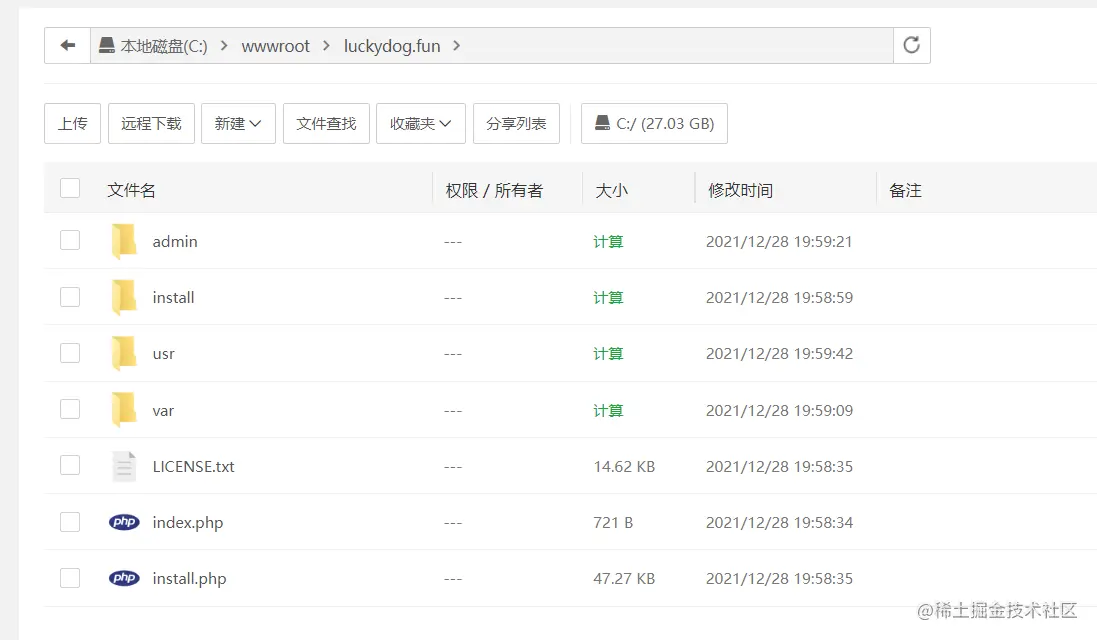This screenshot has width=1097, height=640.
Task: Check the box for LICENSE.txt
Action: [x=70, y=464]
